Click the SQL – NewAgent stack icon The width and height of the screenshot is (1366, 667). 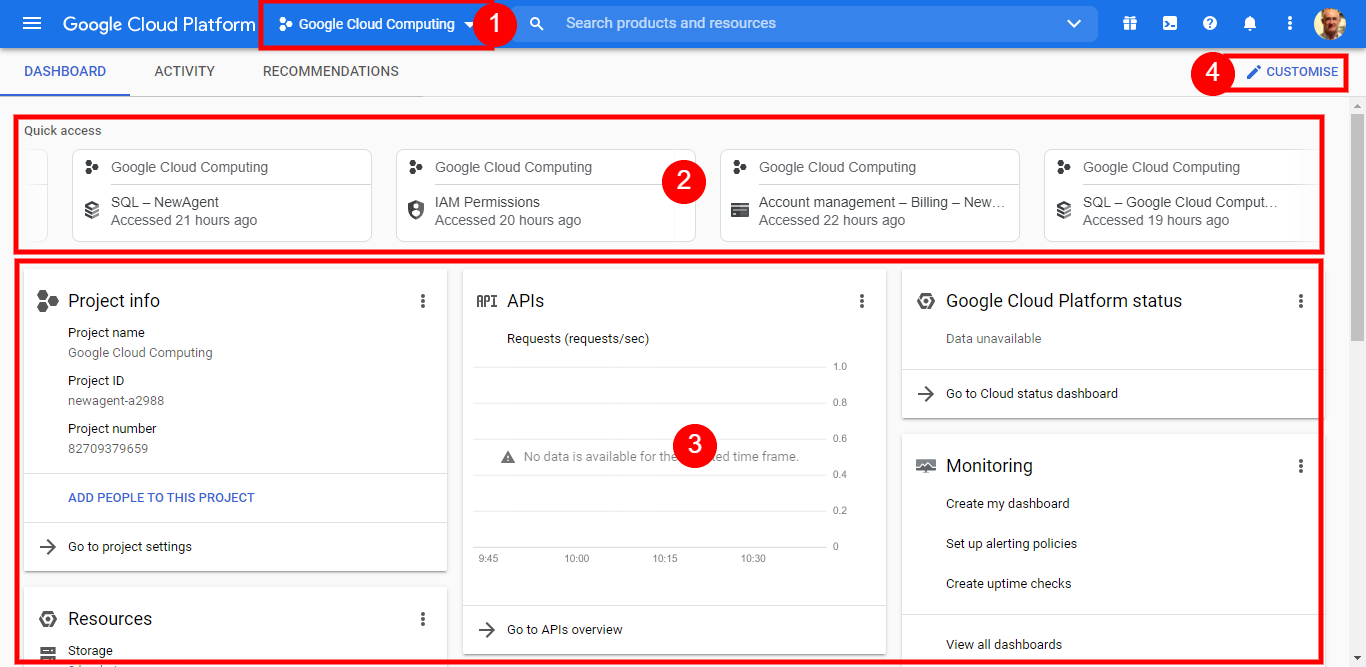[92, 210]
